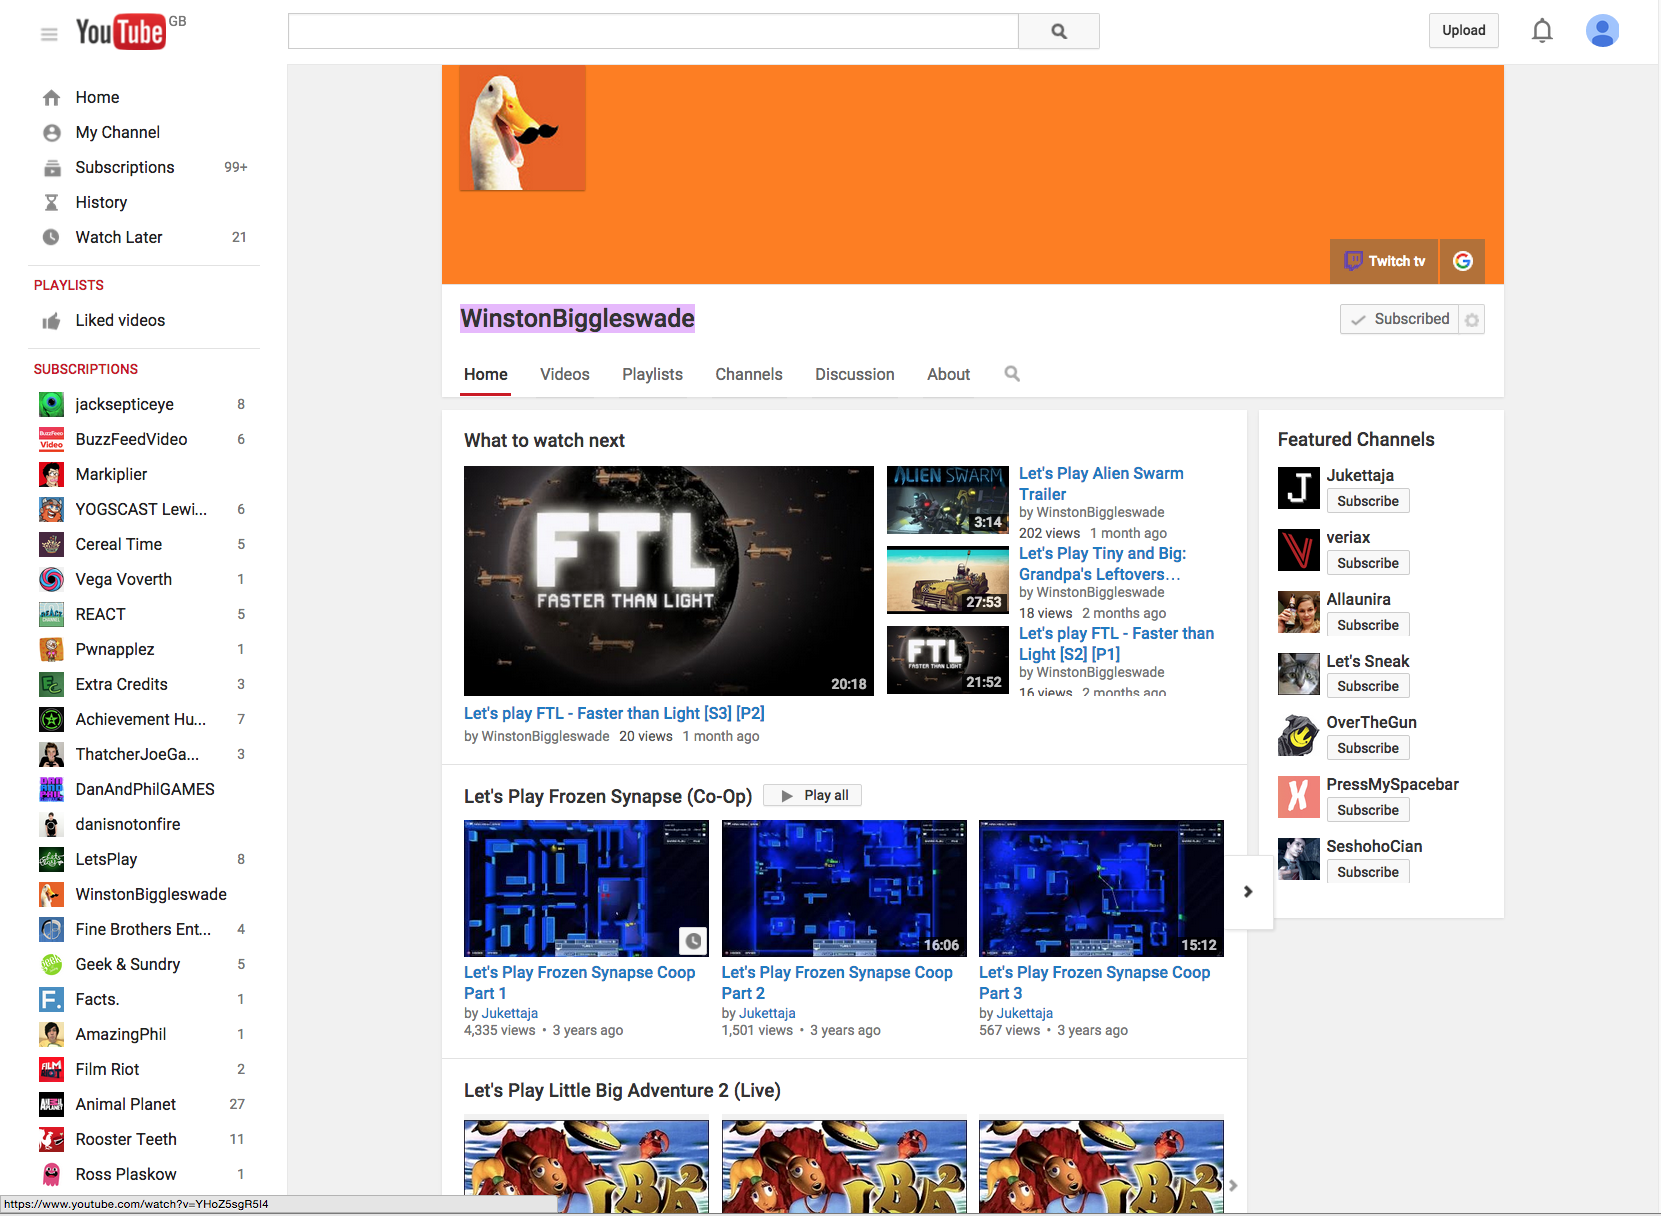Viewport: 1661px width, 1216px height.
Task: Click the Film Riot channel icon
Action: pyautogui.click(x=52, y=1069)
